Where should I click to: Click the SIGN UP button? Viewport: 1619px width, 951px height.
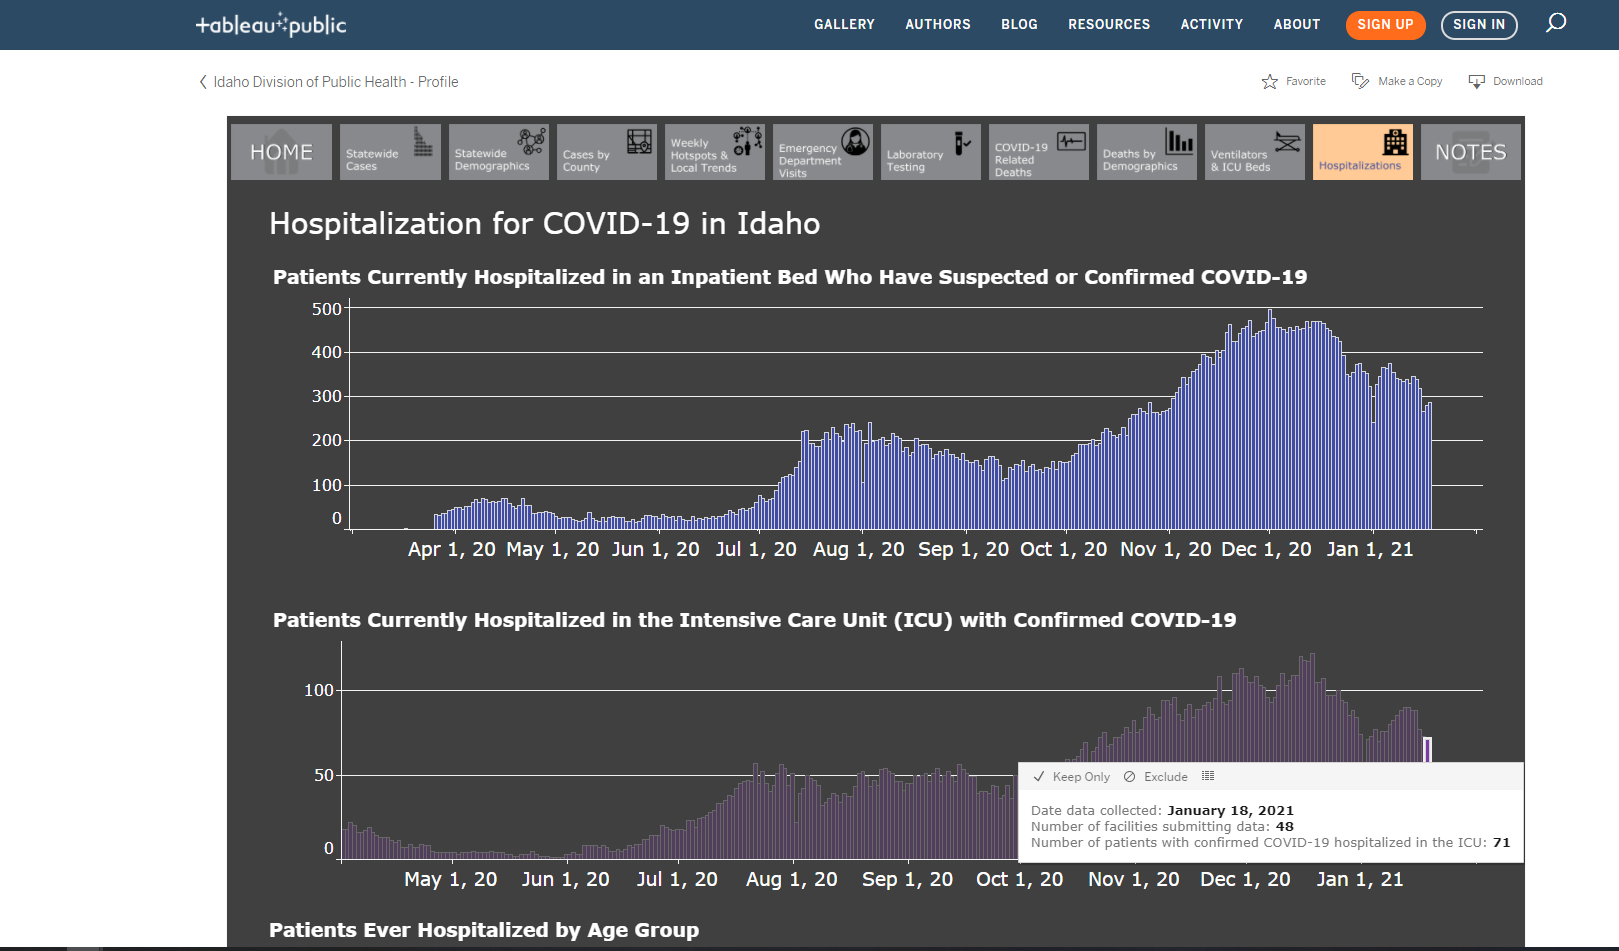click(x=1385, y=25)
